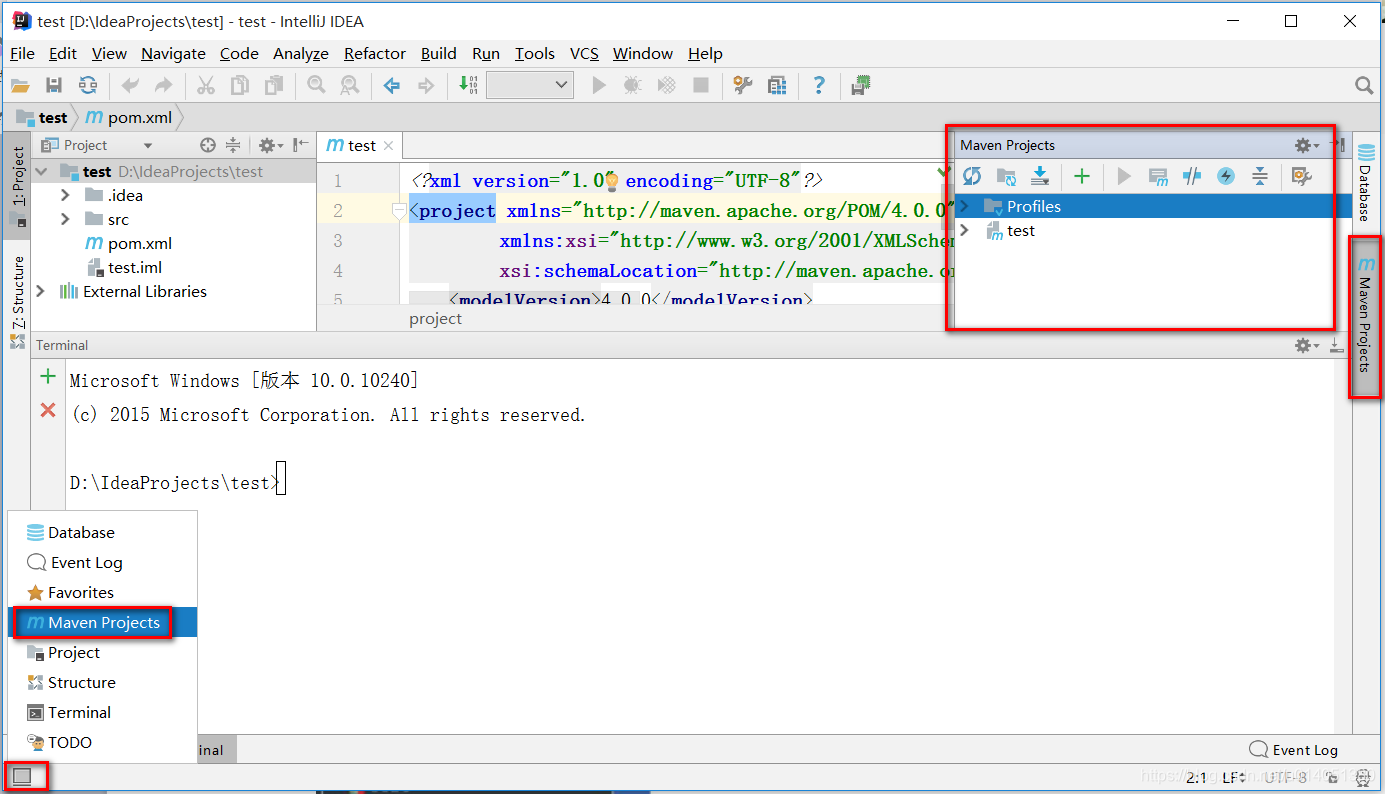Add Maven project with the green plus
This screenshot has height=794, width=1385.
click(x=1081, y=177)
